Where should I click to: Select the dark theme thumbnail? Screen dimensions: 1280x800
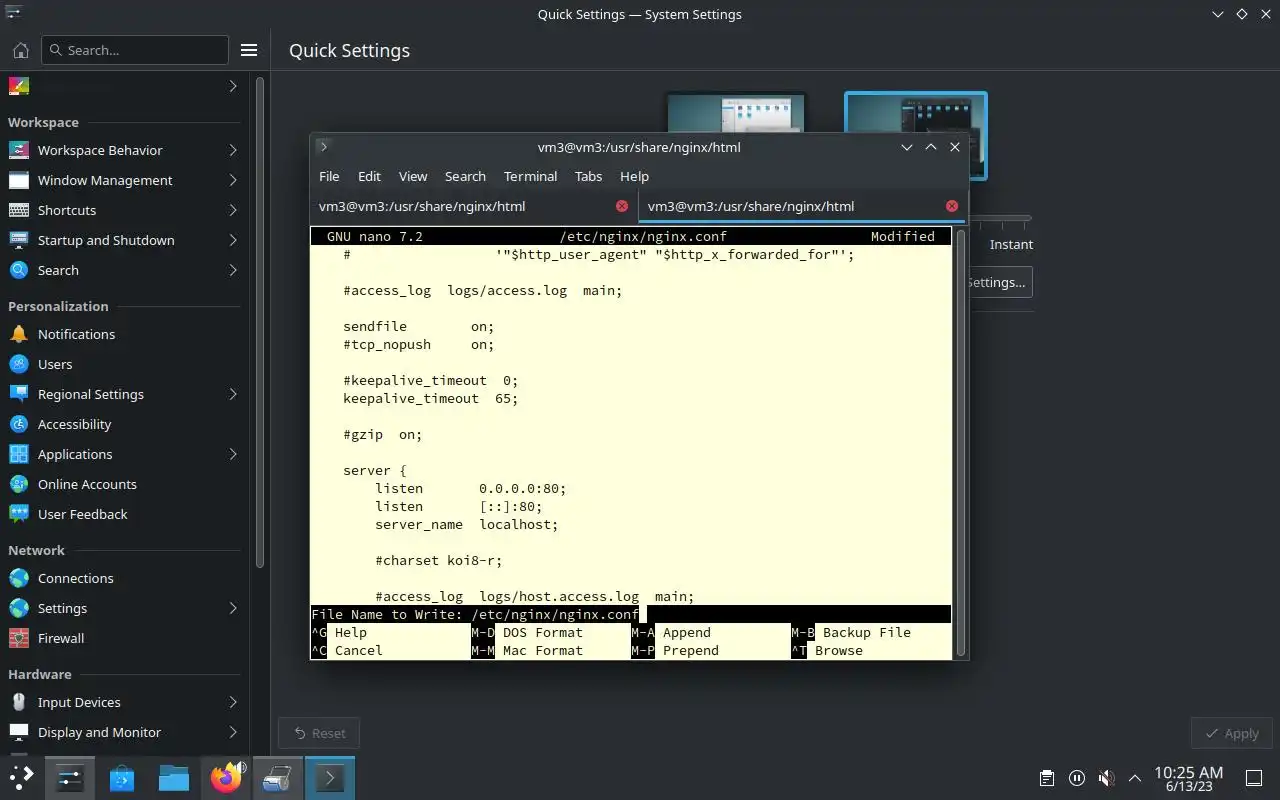point(916,114)
